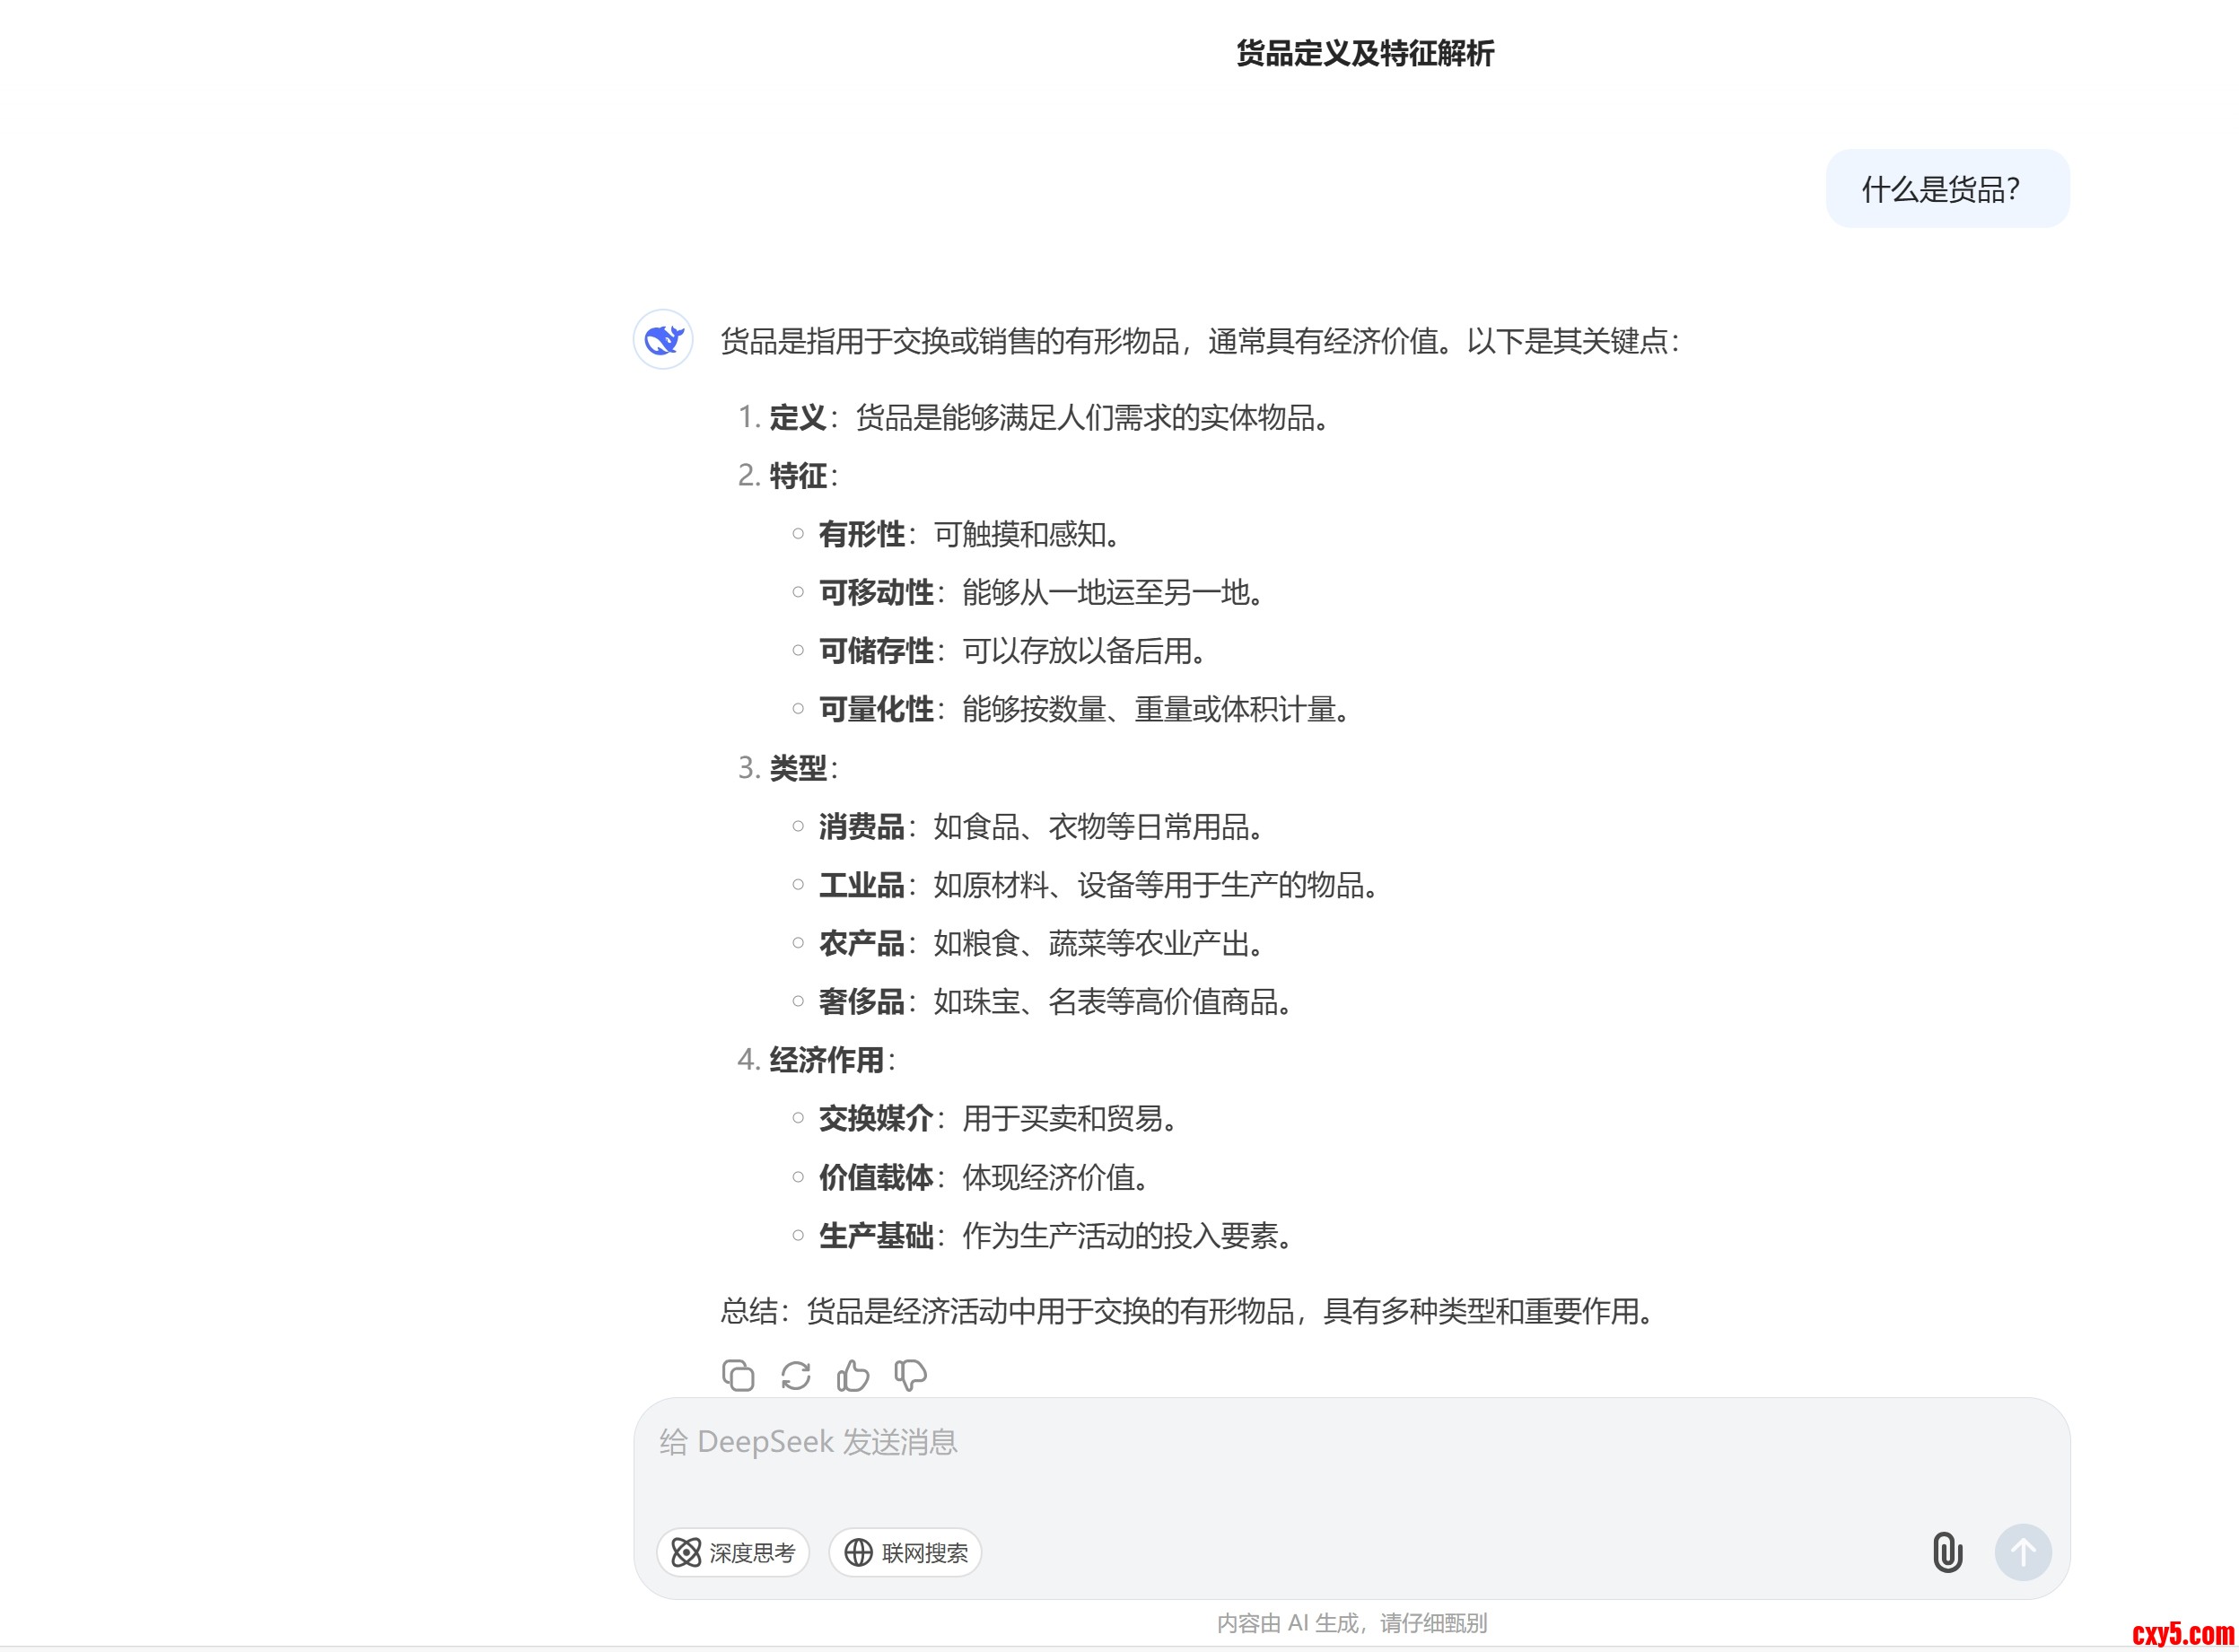Click the 奢侈品 bullet item
This screenshot has height=1652, width=2239.
coord(861,1001)
